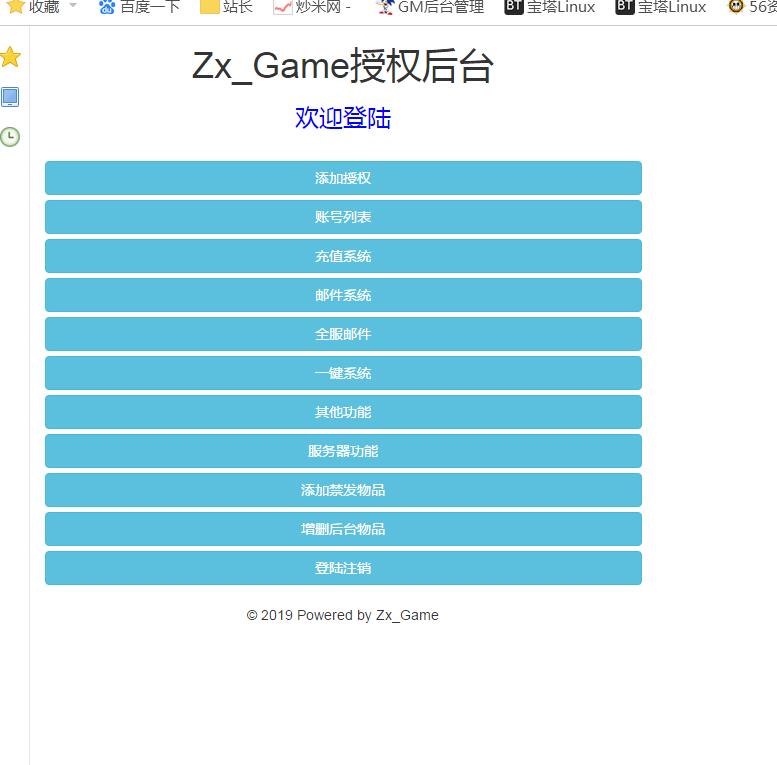Click the star favorites icon in sidebar

click(10, 57)
